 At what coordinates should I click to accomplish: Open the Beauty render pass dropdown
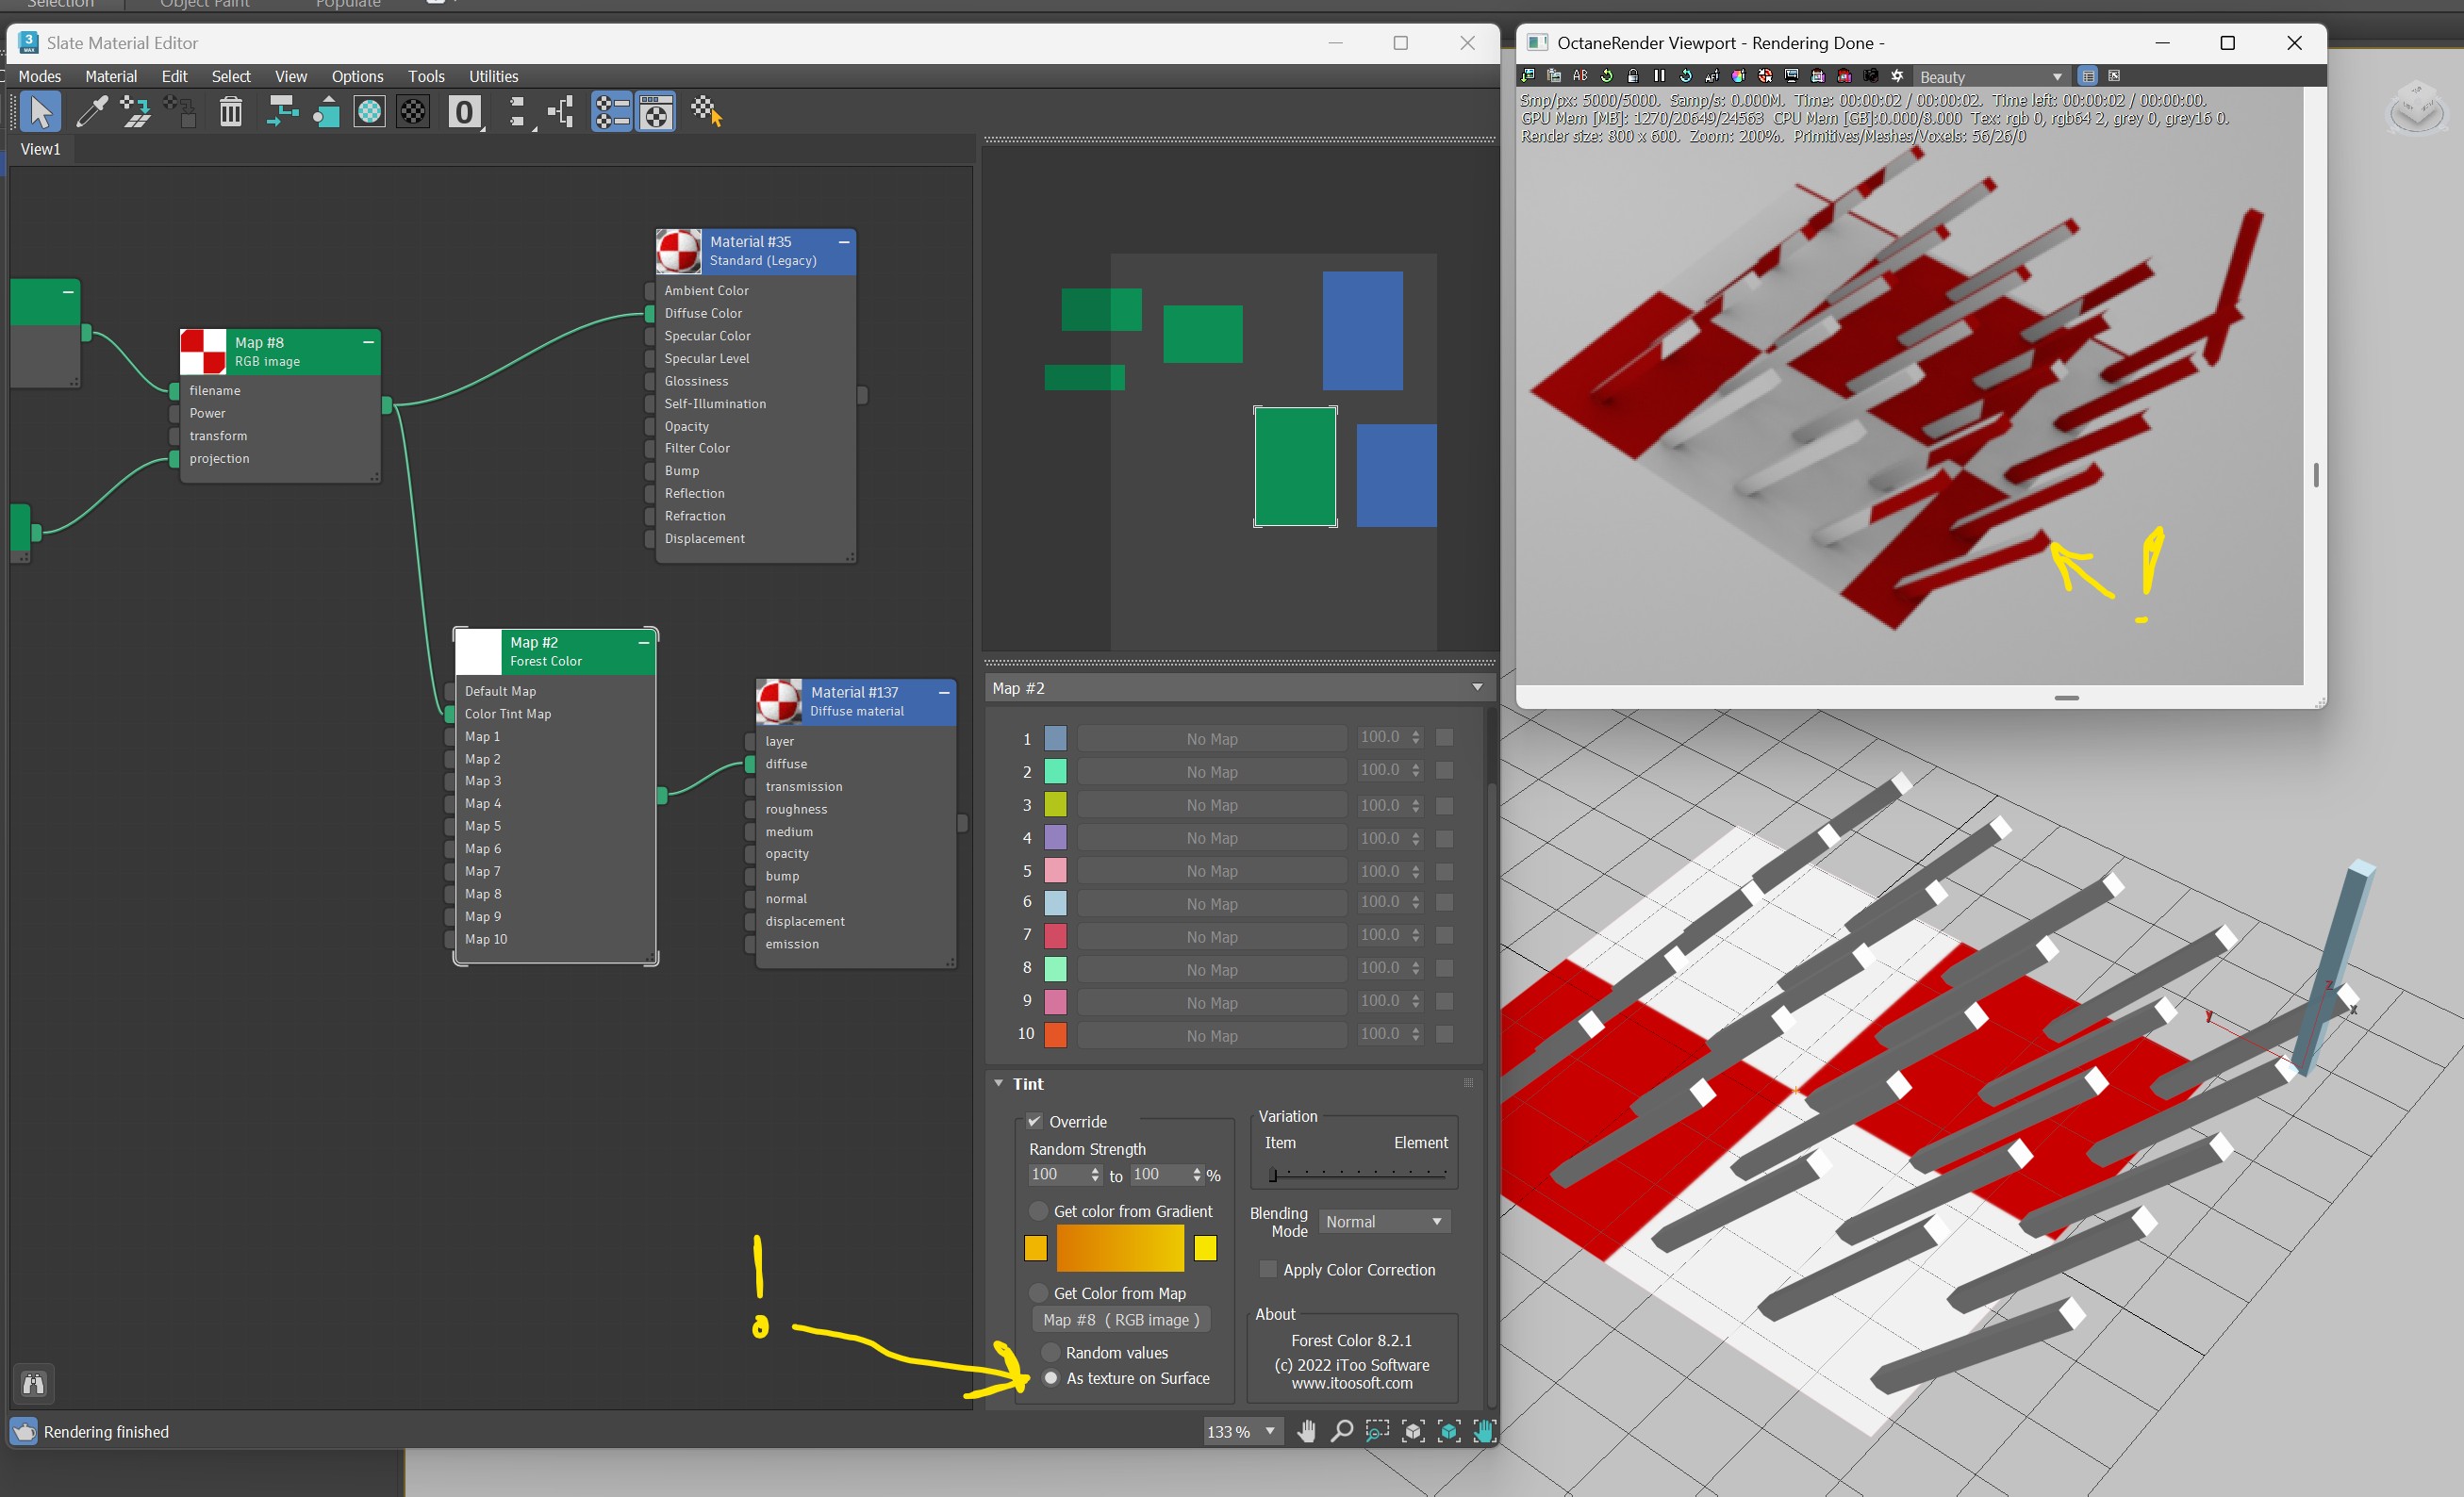click(1990, 77)
